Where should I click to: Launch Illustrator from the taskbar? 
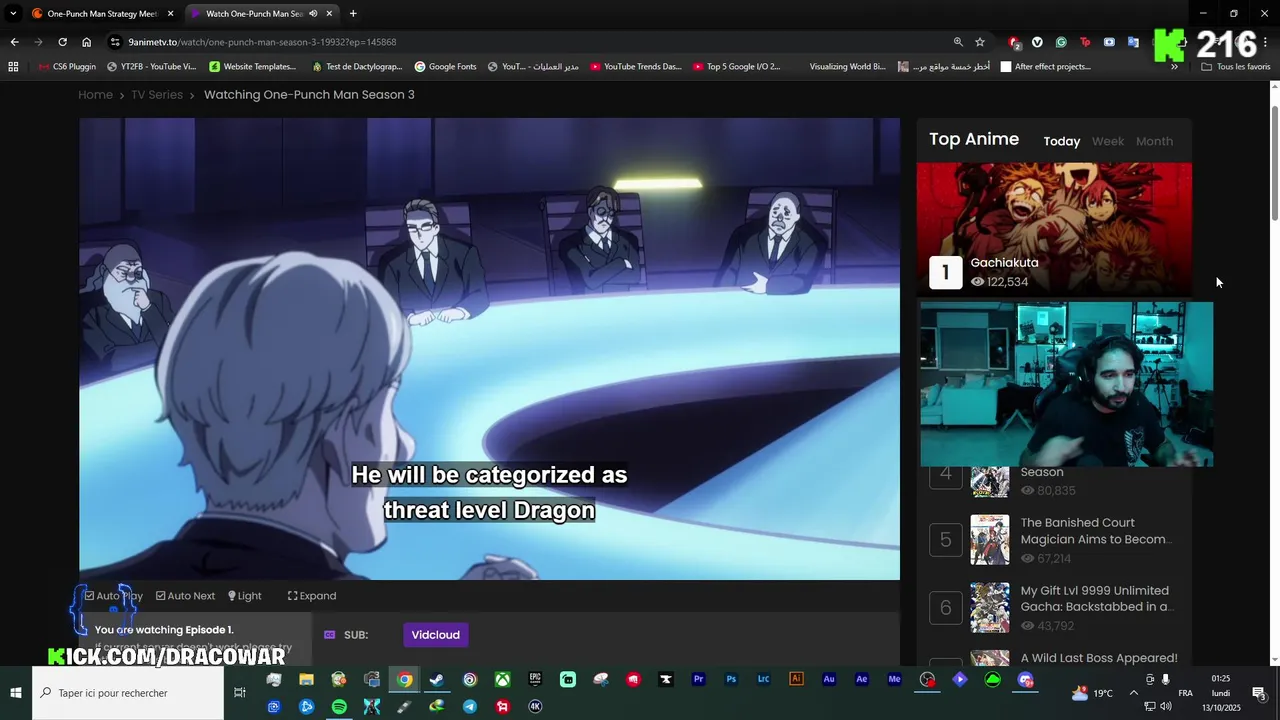(x=796, y=680)
